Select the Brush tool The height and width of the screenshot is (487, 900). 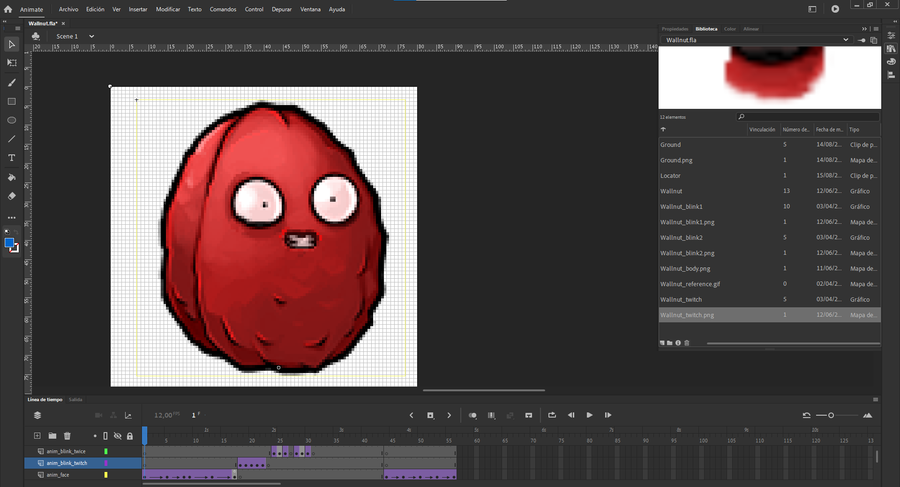(11, 83)
